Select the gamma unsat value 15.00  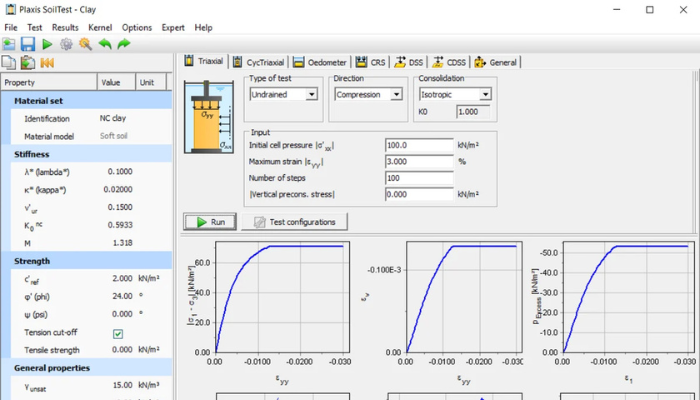[x=122, y=385]
